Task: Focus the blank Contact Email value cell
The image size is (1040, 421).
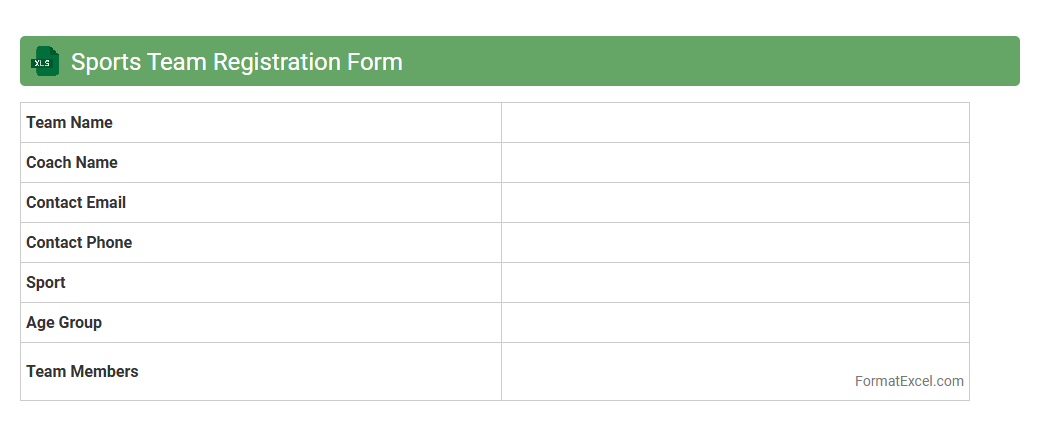Action: (735, 203)
